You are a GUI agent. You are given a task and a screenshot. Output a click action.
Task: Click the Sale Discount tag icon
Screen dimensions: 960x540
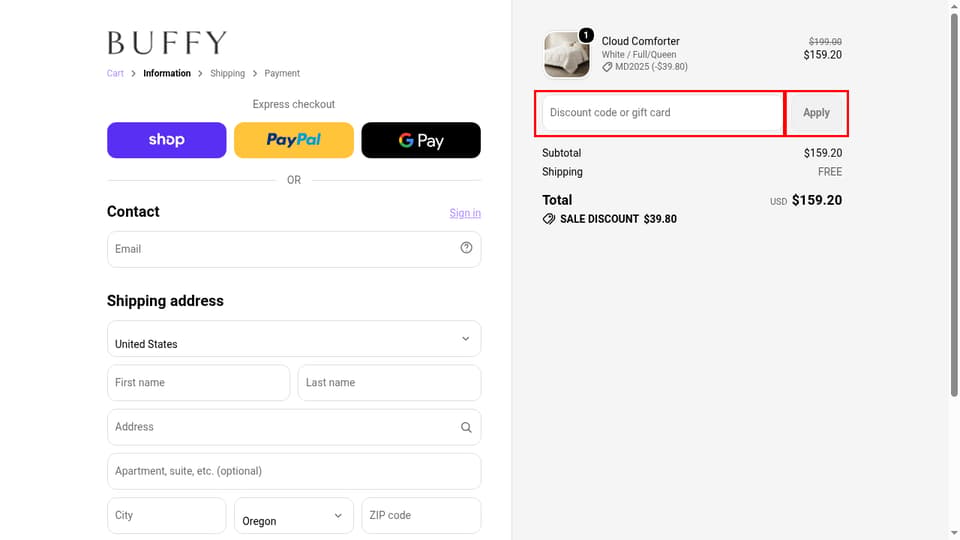pos(549,219)
